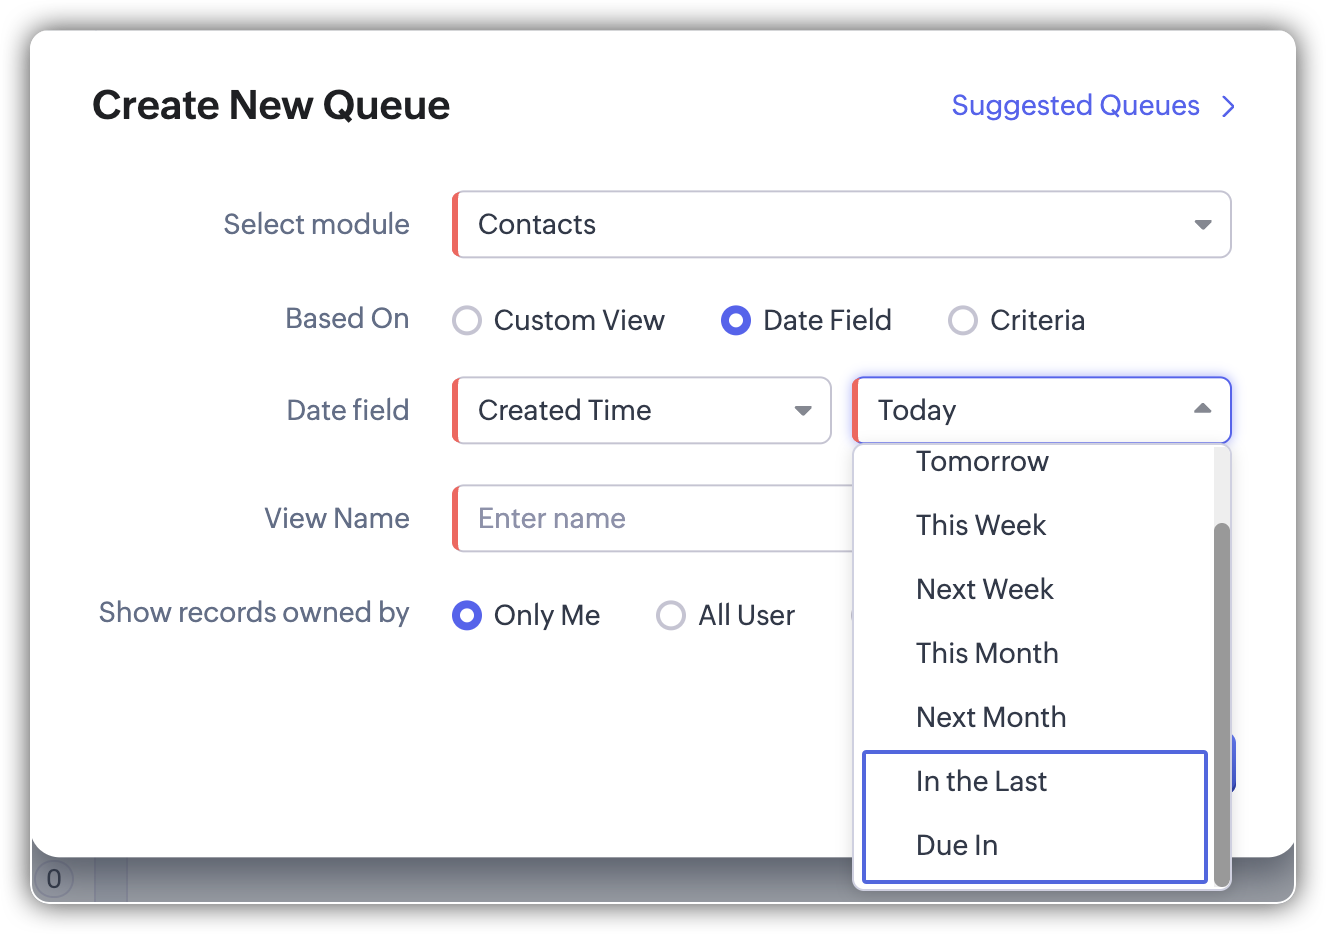Pick Next Month in dropdown list

click(990, 718)
